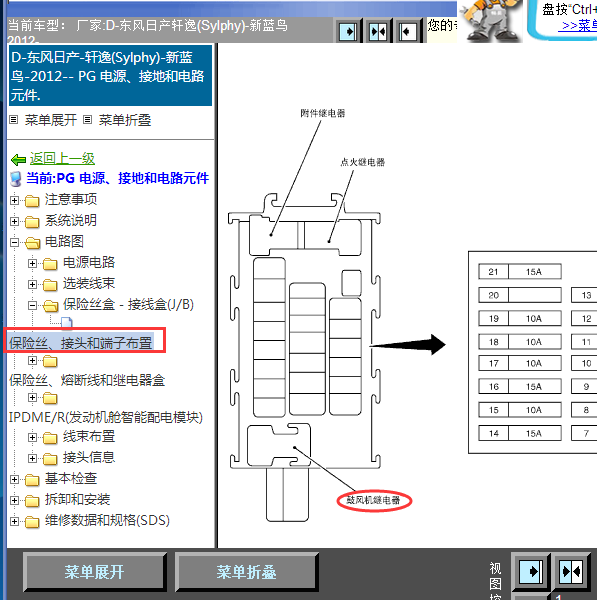This screenshot has width=597, height=600.
Task: Click the 线束布置 folder icon
Action: point(50,437)
